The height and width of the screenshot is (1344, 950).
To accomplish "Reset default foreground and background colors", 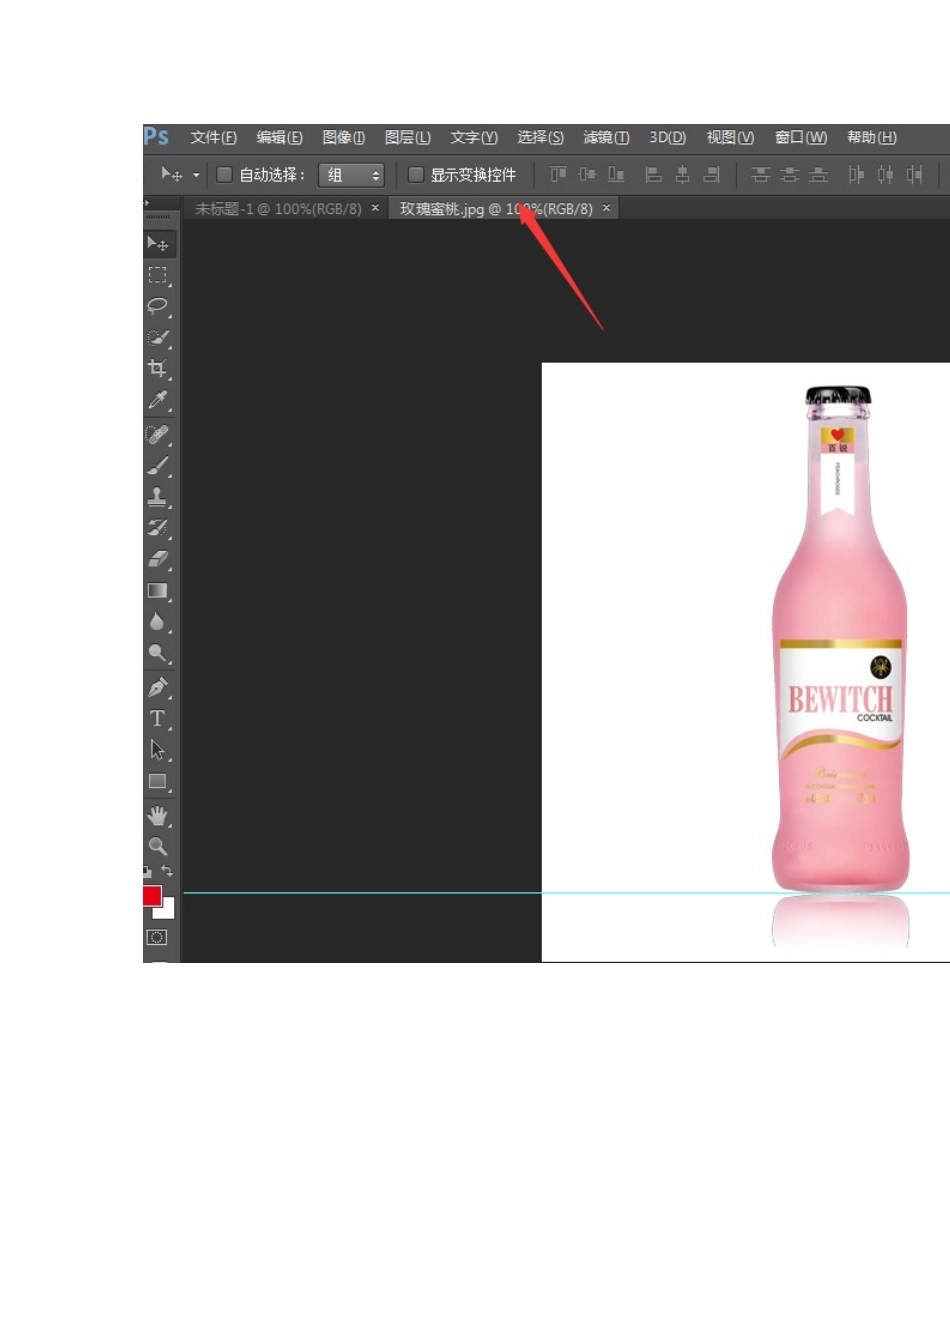I will pos(147,872).
